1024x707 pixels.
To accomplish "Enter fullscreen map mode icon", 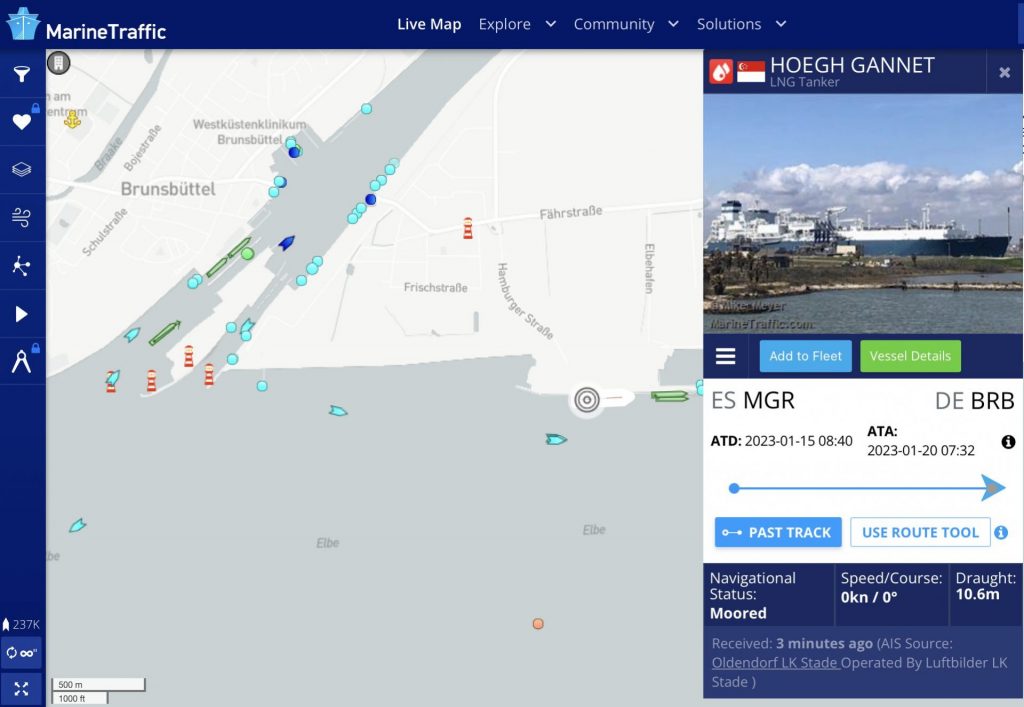I will click(x=22, y=689).
